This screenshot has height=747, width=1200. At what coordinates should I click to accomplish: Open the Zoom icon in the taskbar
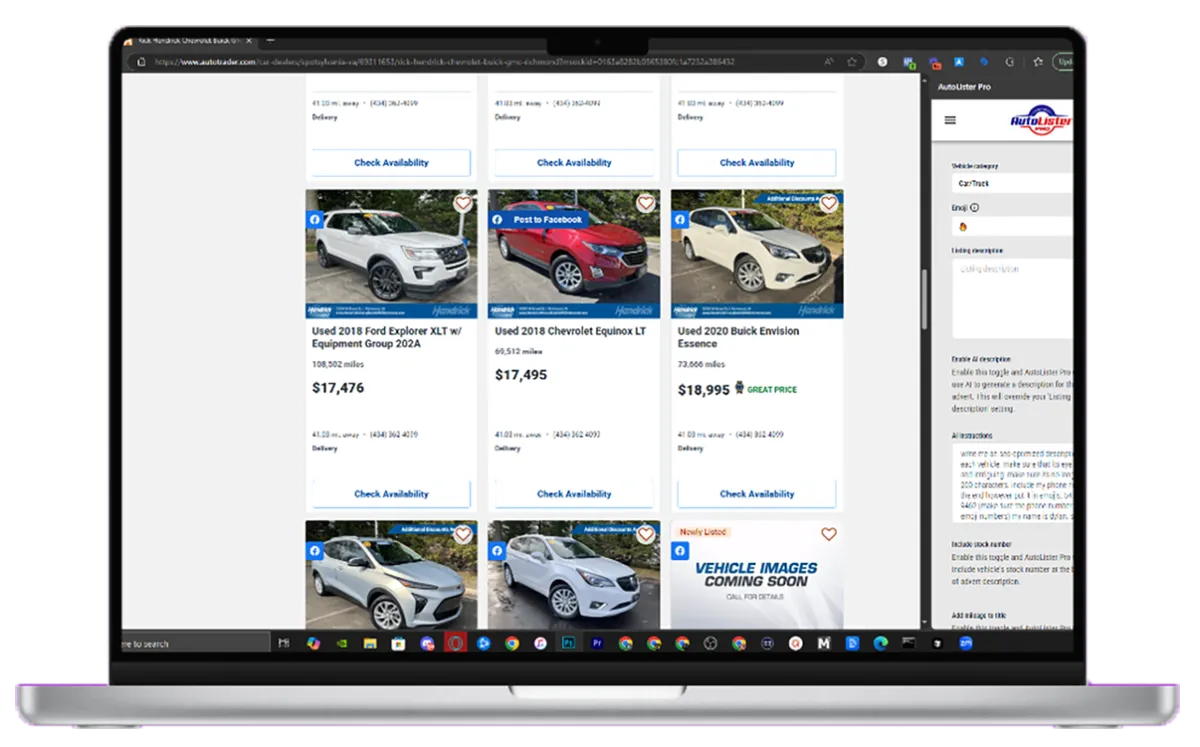click(x=966, y=643)
